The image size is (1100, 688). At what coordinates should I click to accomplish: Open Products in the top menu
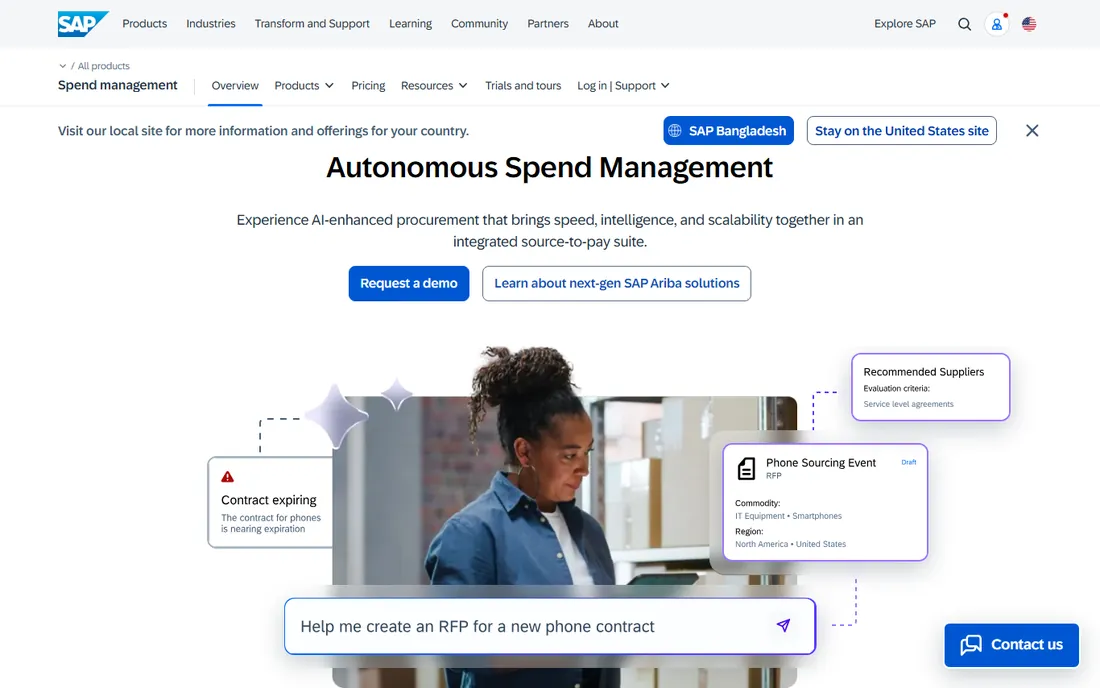pyautogui.click(x=145, y=24)
